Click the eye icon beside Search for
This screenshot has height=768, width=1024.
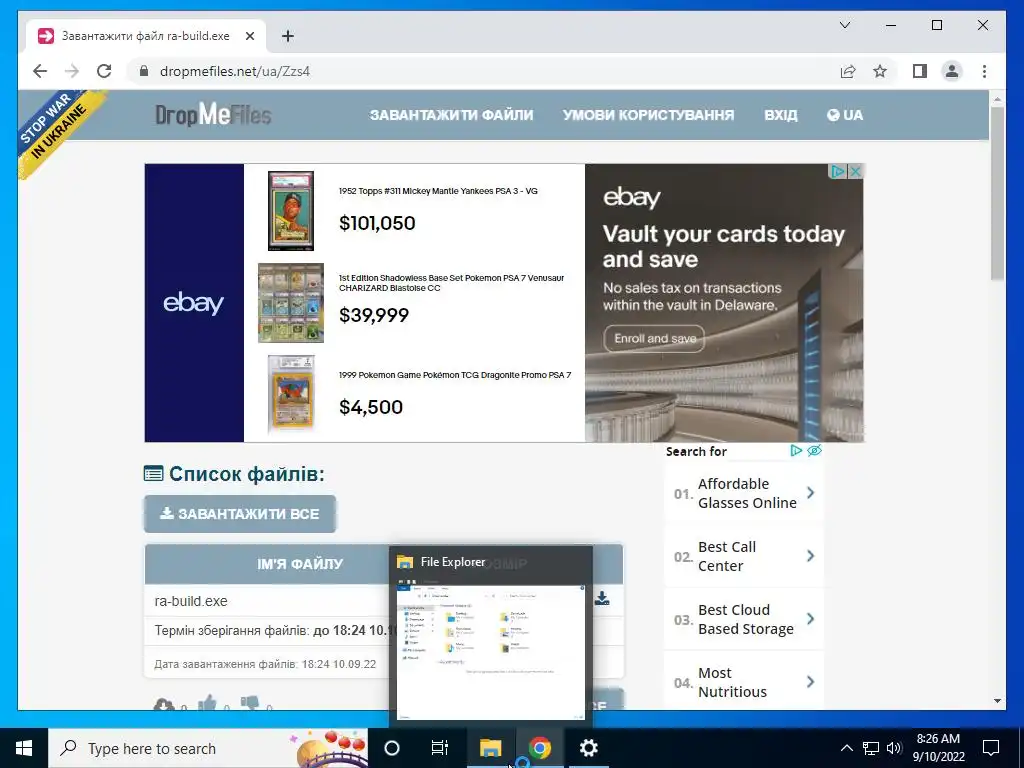coord(814,451)
